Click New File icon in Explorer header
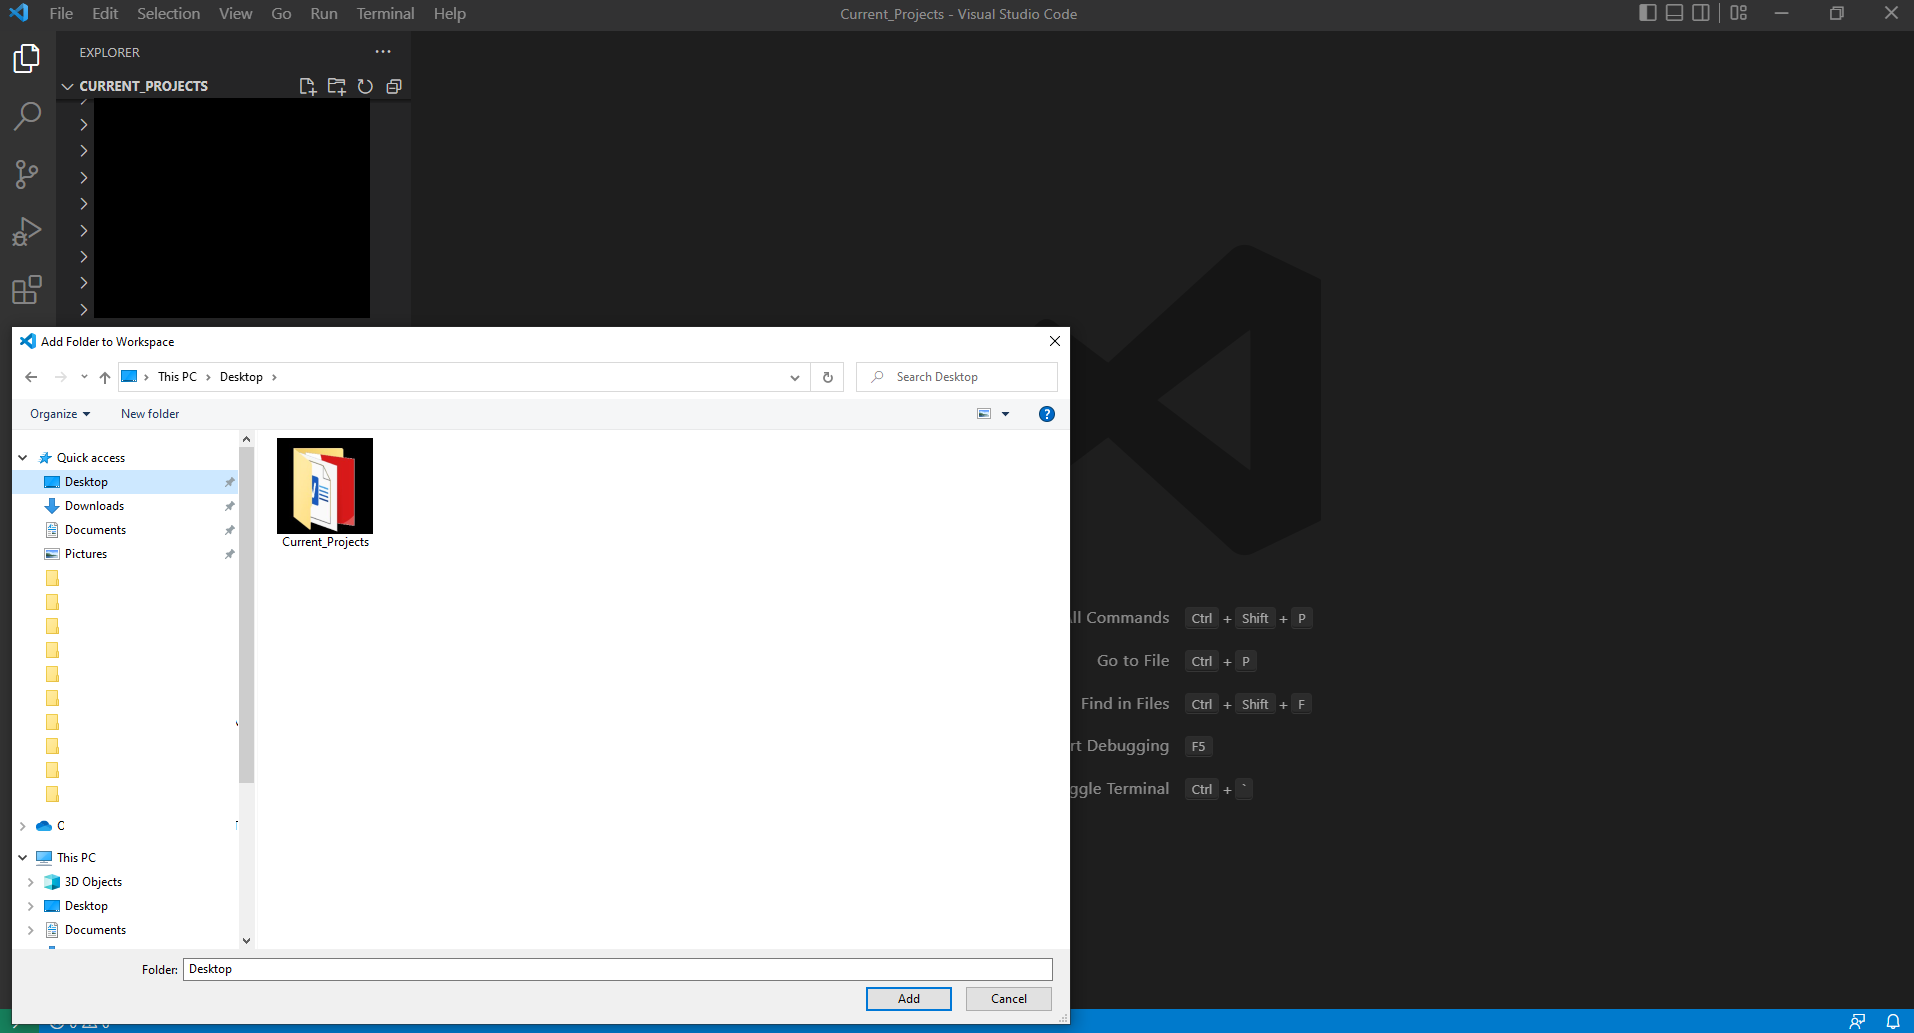Image resolution: width=1914 pixels, height=1033 pixels. [308, 87]
